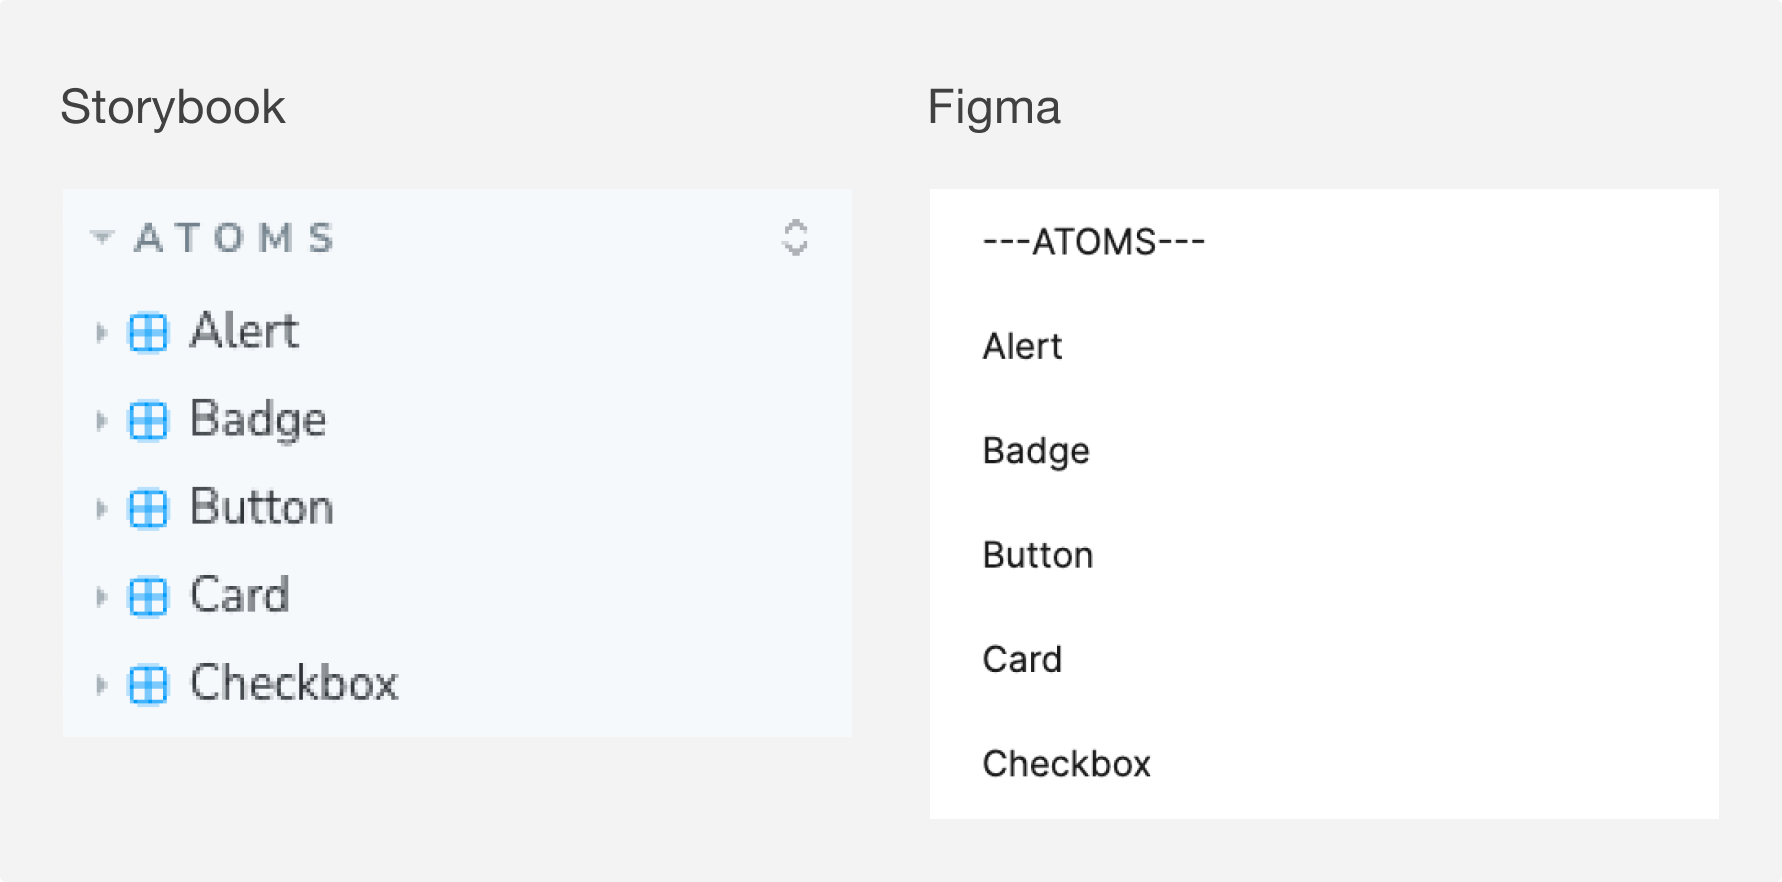The height and width of the screenshot is (882, 1782).
Task: Click the Badge component grid icon
Action: pyautogui.click(x=148, y=421)
